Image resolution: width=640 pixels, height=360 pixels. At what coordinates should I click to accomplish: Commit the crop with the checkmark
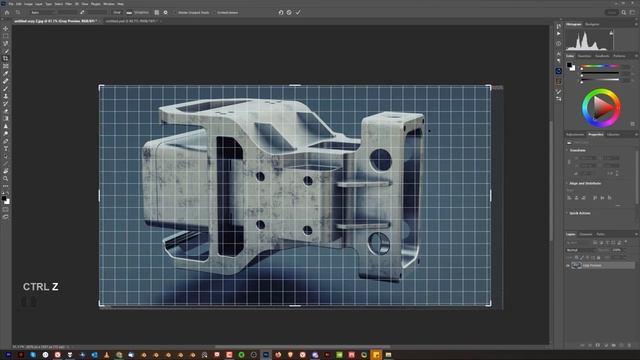click(298, 13)
